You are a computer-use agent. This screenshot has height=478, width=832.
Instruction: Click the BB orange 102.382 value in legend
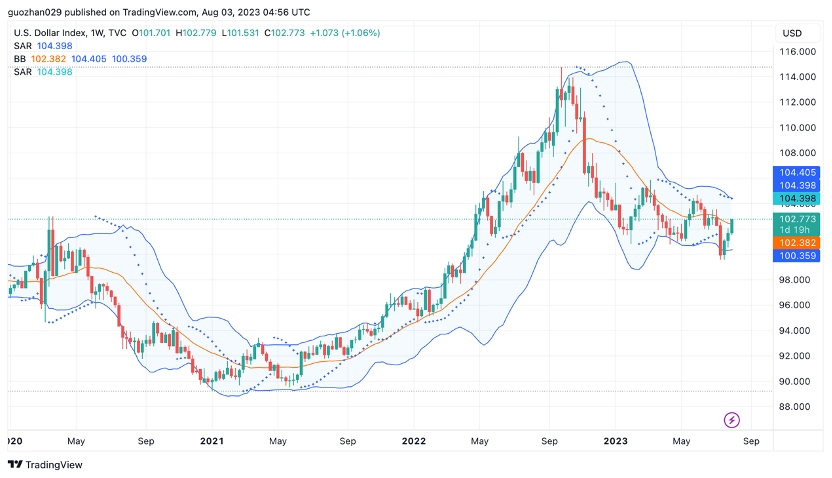(x=48, y=59)
